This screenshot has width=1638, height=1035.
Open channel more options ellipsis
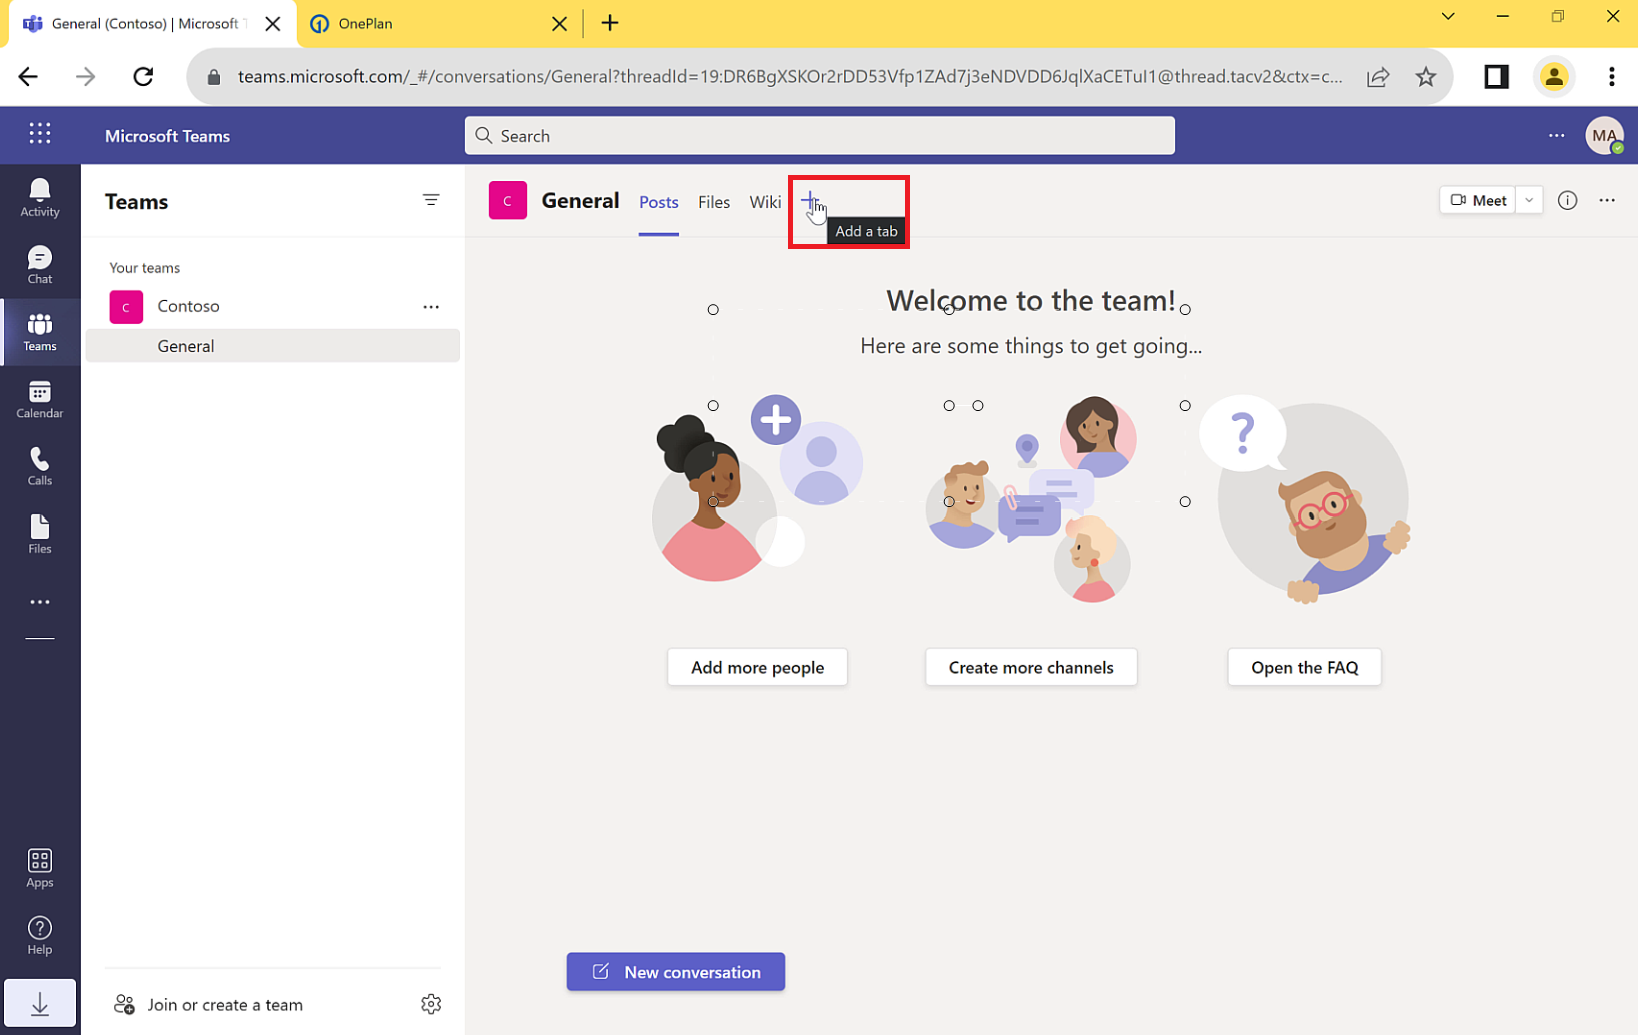click(1607, 200)
